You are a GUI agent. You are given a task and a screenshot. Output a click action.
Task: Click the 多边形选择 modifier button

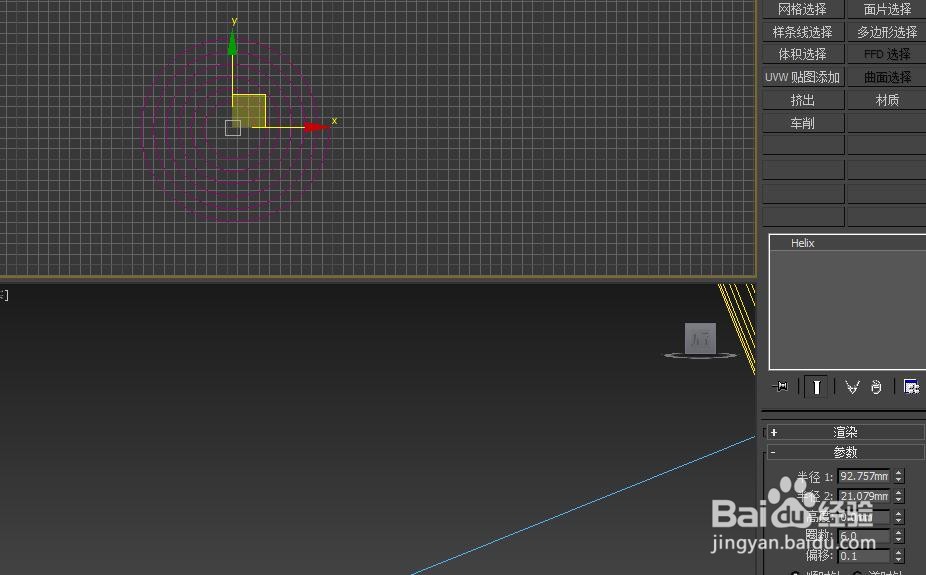[x=887, y=31]
